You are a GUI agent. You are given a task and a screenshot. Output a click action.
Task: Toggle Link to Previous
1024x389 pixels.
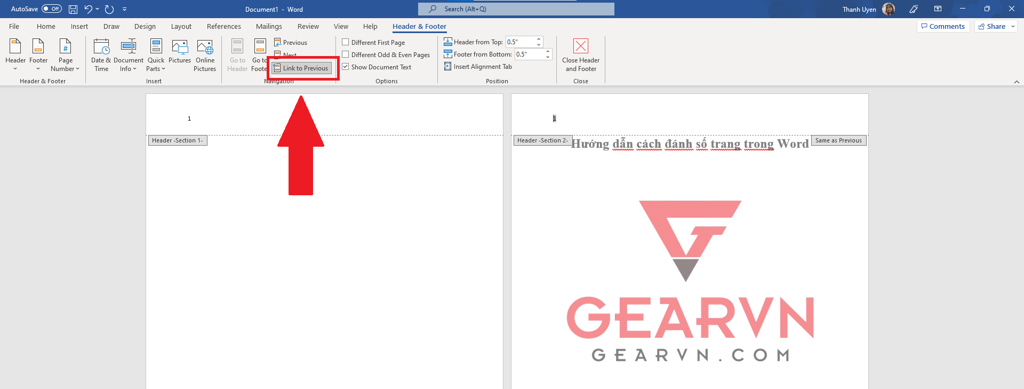tap(302, 68)
